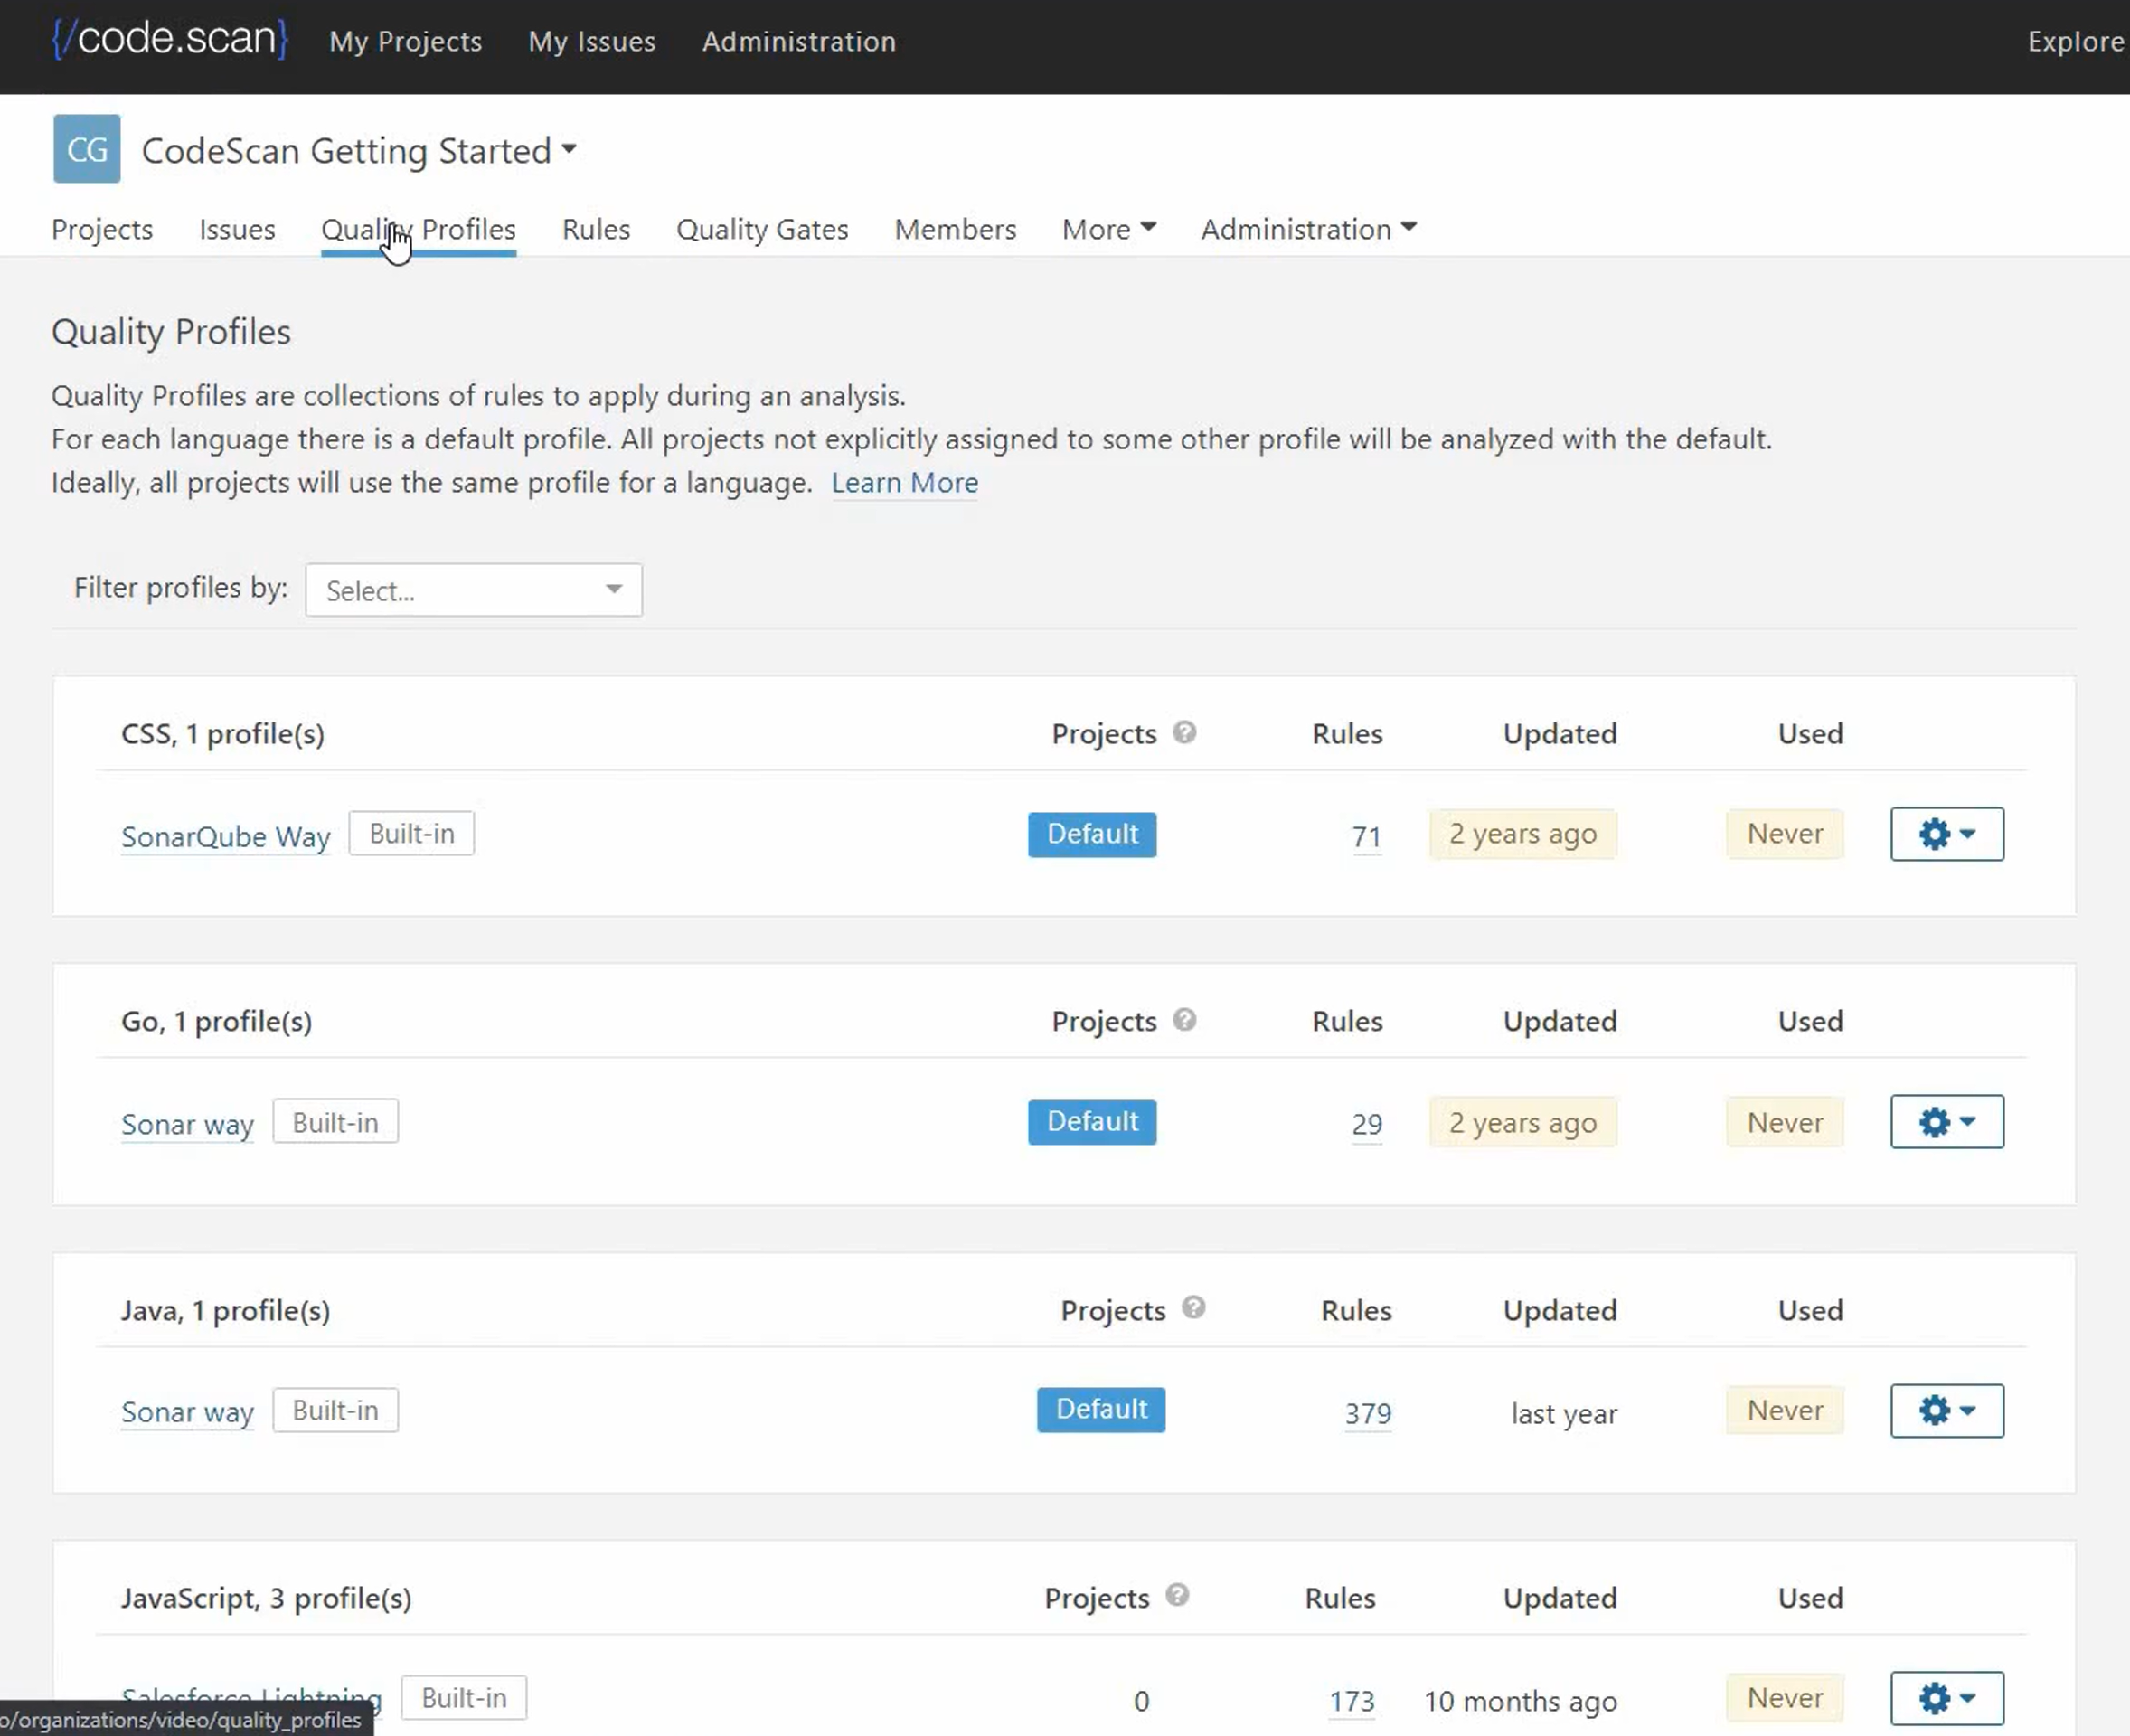Open gear menu for Go Sonar way
The width and height of the screenshot is (2130, 1736).
pos(1946,1122)
